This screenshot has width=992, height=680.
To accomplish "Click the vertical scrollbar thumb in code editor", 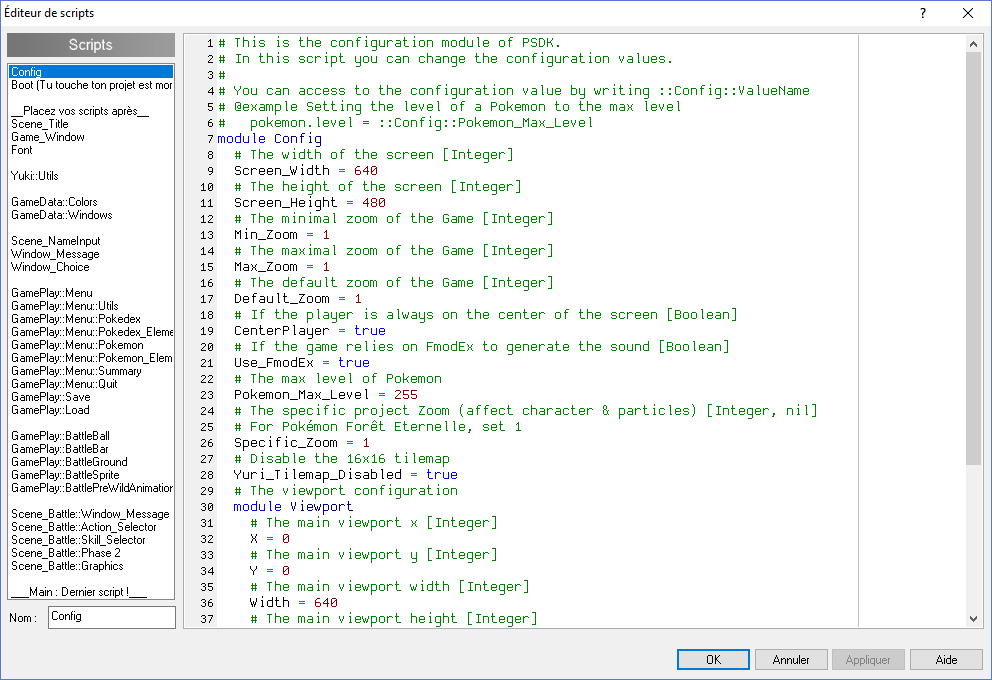I will pyautogui.click(x=973, y=258).
